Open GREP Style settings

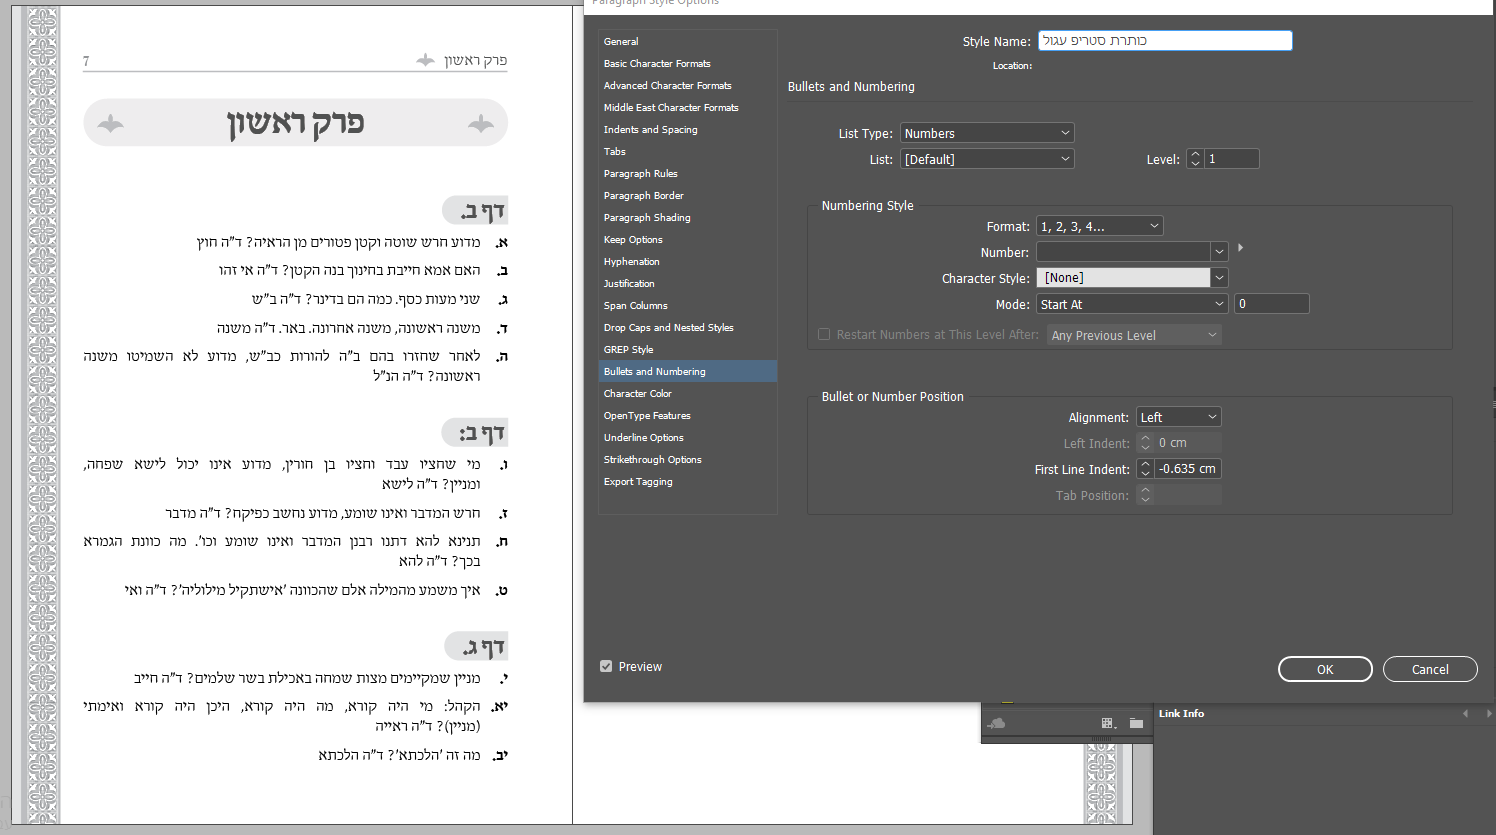click(x=688, y=350)
